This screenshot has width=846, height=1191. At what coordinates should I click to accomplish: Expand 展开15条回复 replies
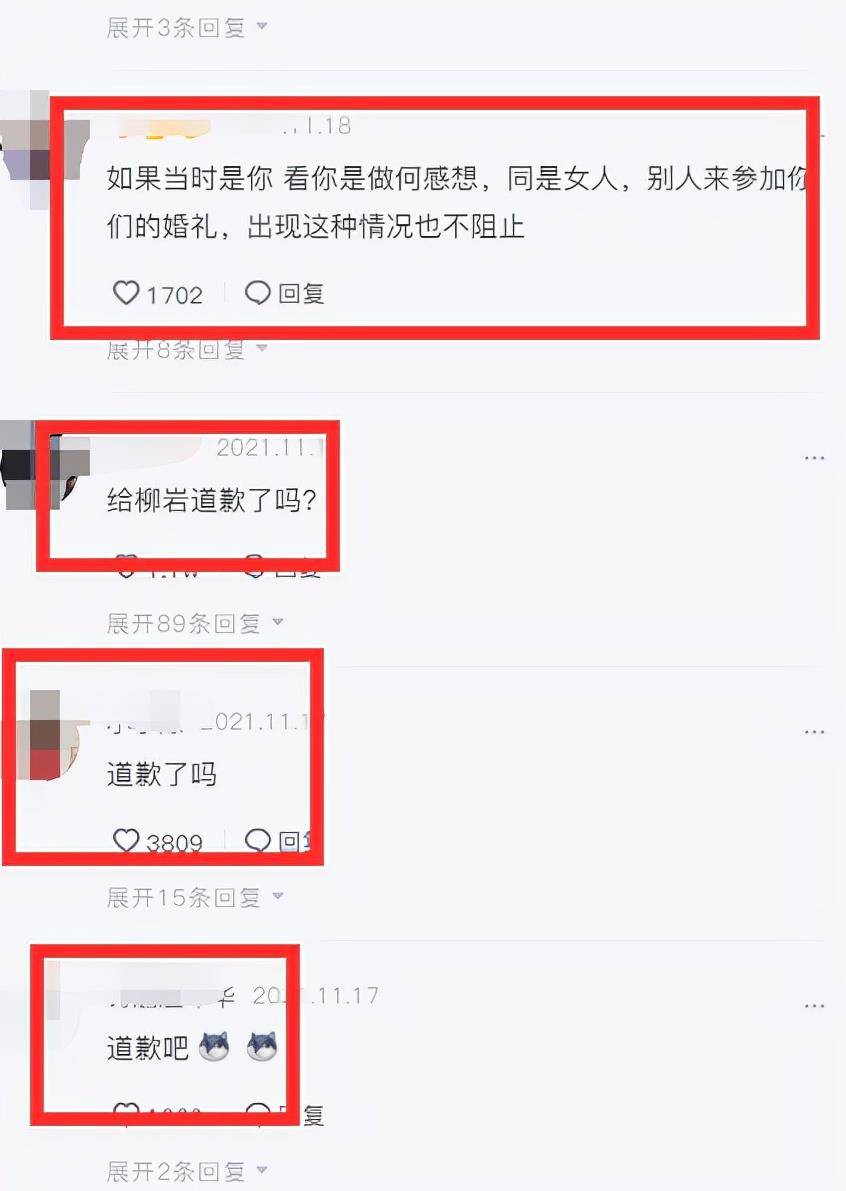(195, 897)
